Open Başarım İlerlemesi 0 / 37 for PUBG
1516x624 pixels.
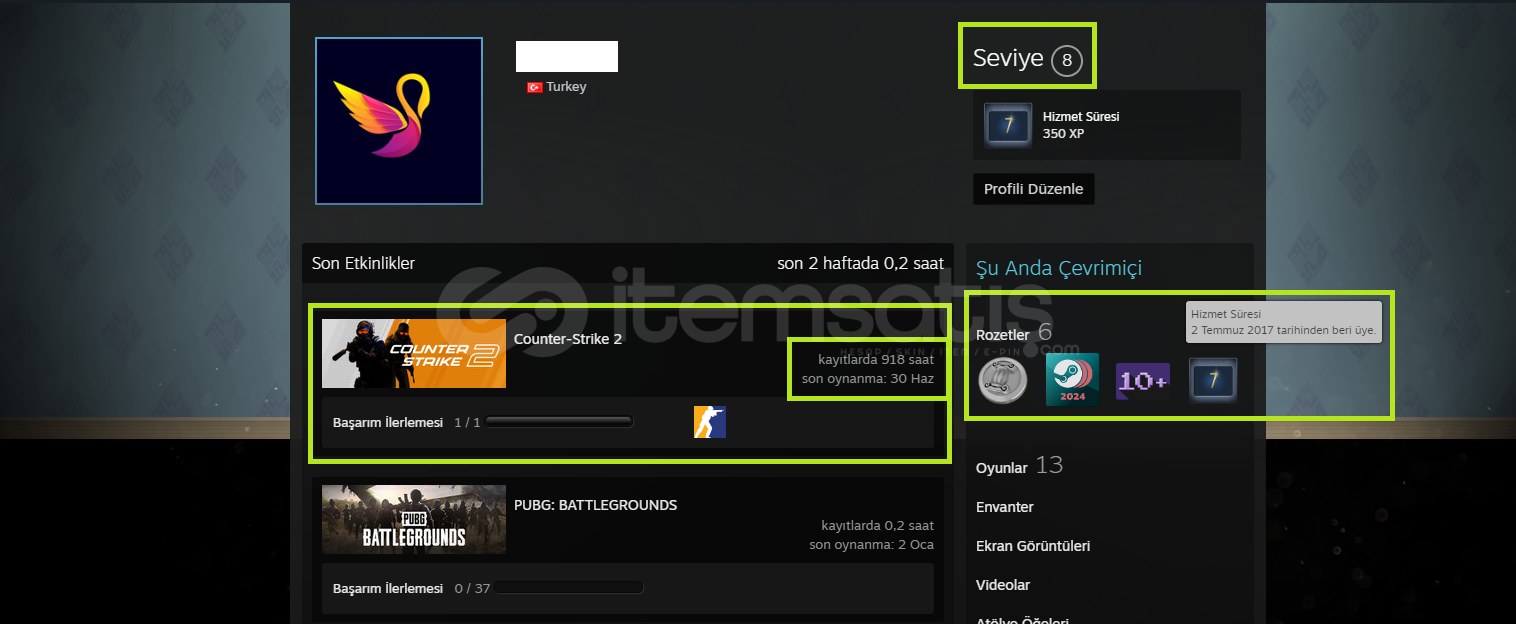click(411, 588)
